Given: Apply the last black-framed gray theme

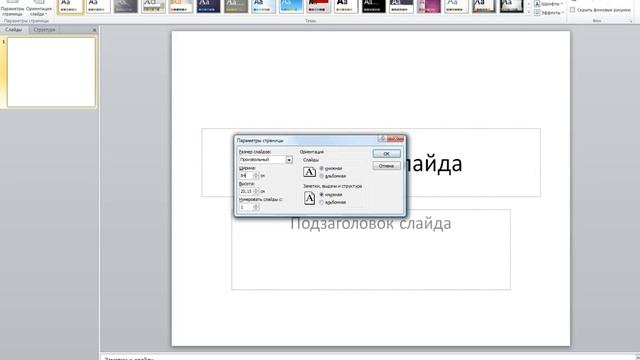Looking at the screenshot, I should pos(511,7).
